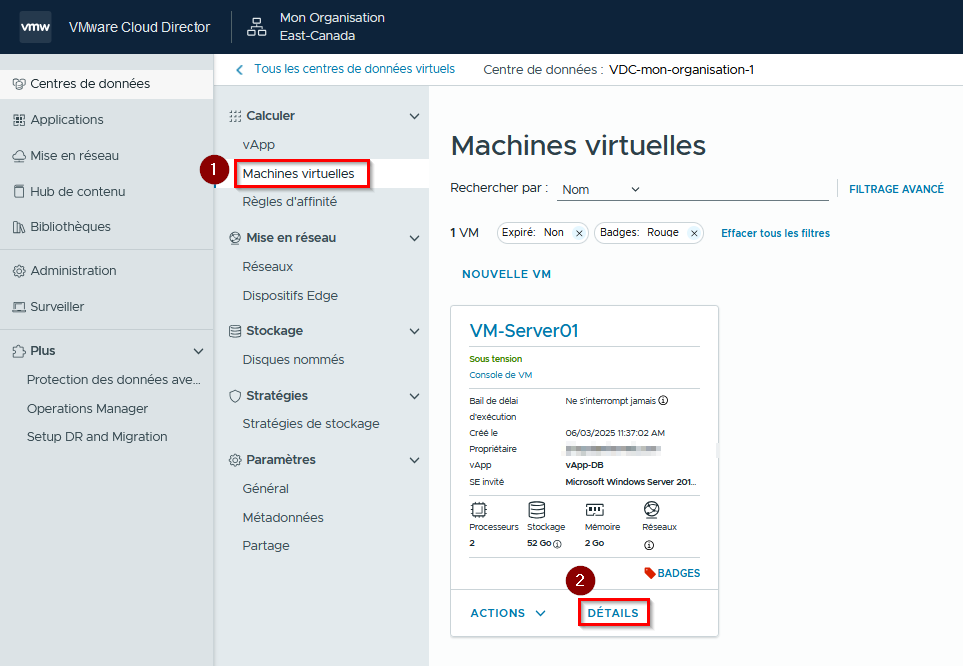
Task: Open Setup DR and Migration
Action: click(x=97, y=437)
